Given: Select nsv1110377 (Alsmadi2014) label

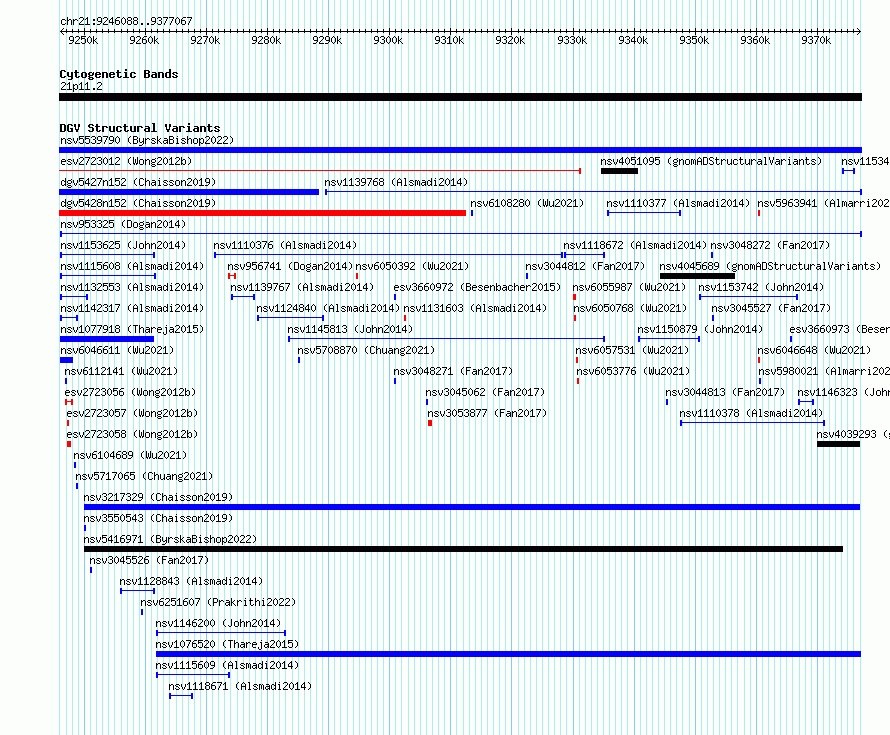Looking at the screenshot, I should coord(678,203).
